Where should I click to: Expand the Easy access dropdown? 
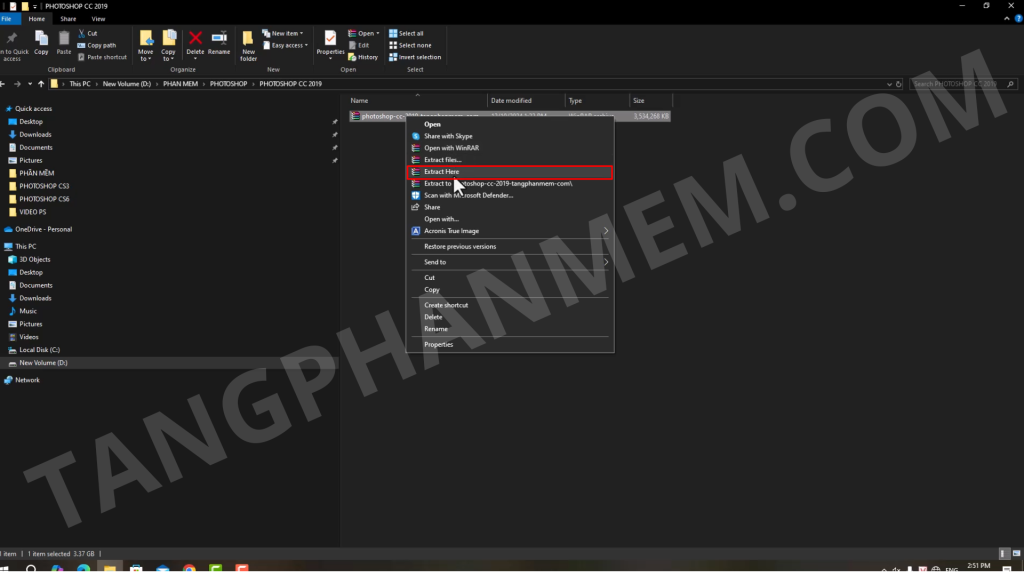click(x=286, y=45)
